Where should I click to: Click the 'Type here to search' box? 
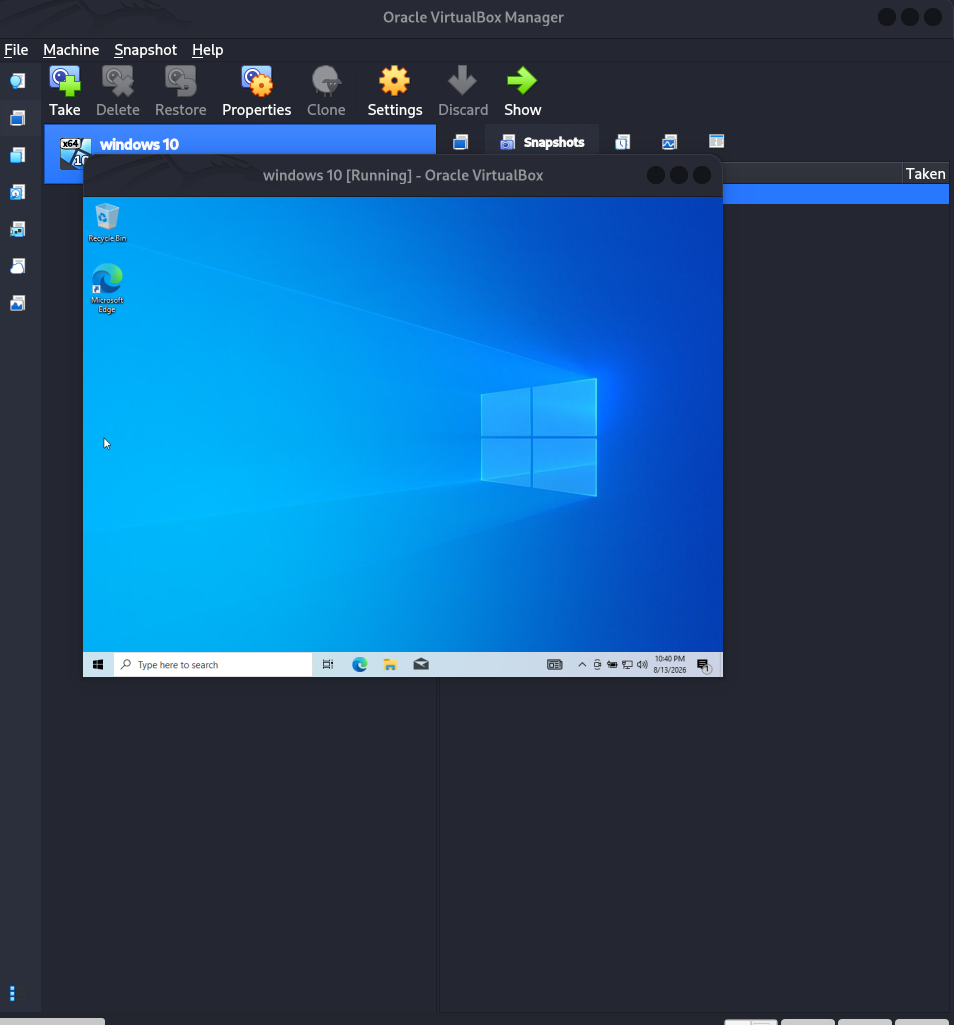click(213, 665)
